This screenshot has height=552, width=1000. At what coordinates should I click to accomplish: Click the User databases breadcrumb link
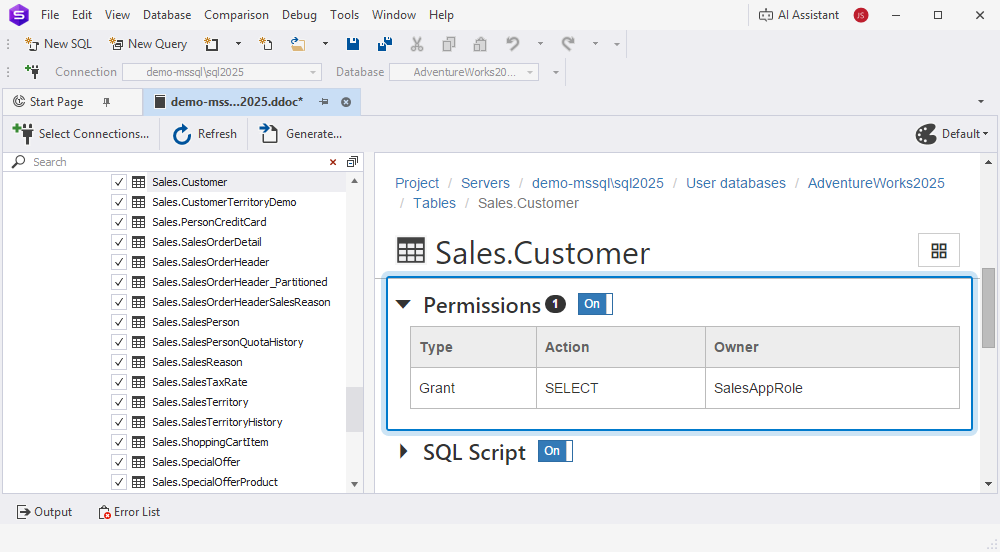(x=736, y=183)
